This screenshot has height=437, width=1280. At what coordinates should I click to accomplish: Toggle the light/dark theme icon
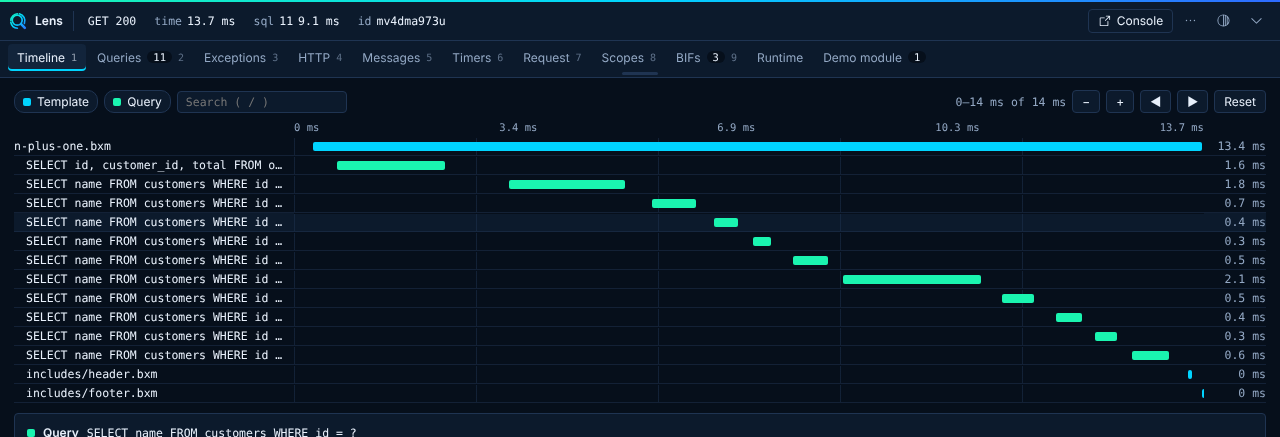tap(1223, 21)
